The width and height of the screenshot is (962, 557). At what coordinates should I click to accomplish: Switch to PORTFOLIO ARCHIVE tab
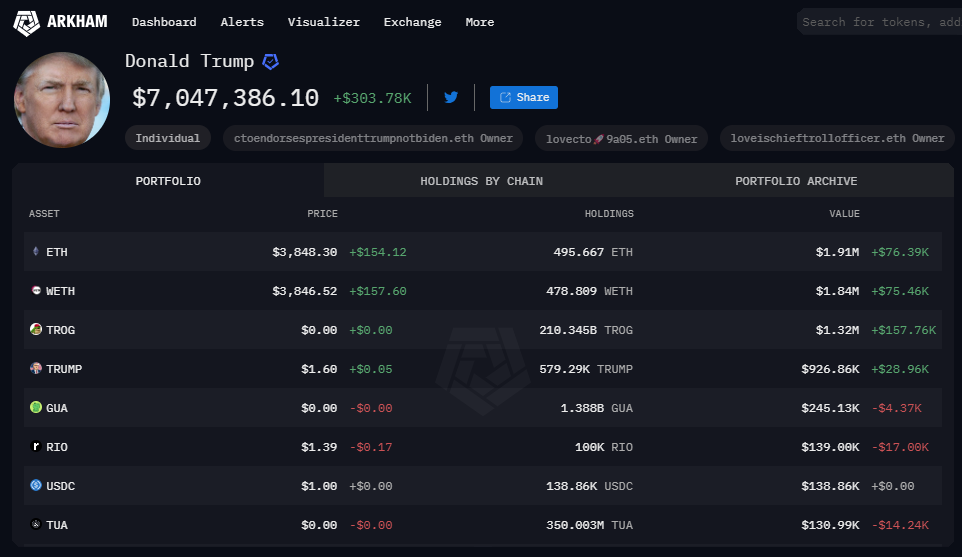796,181
